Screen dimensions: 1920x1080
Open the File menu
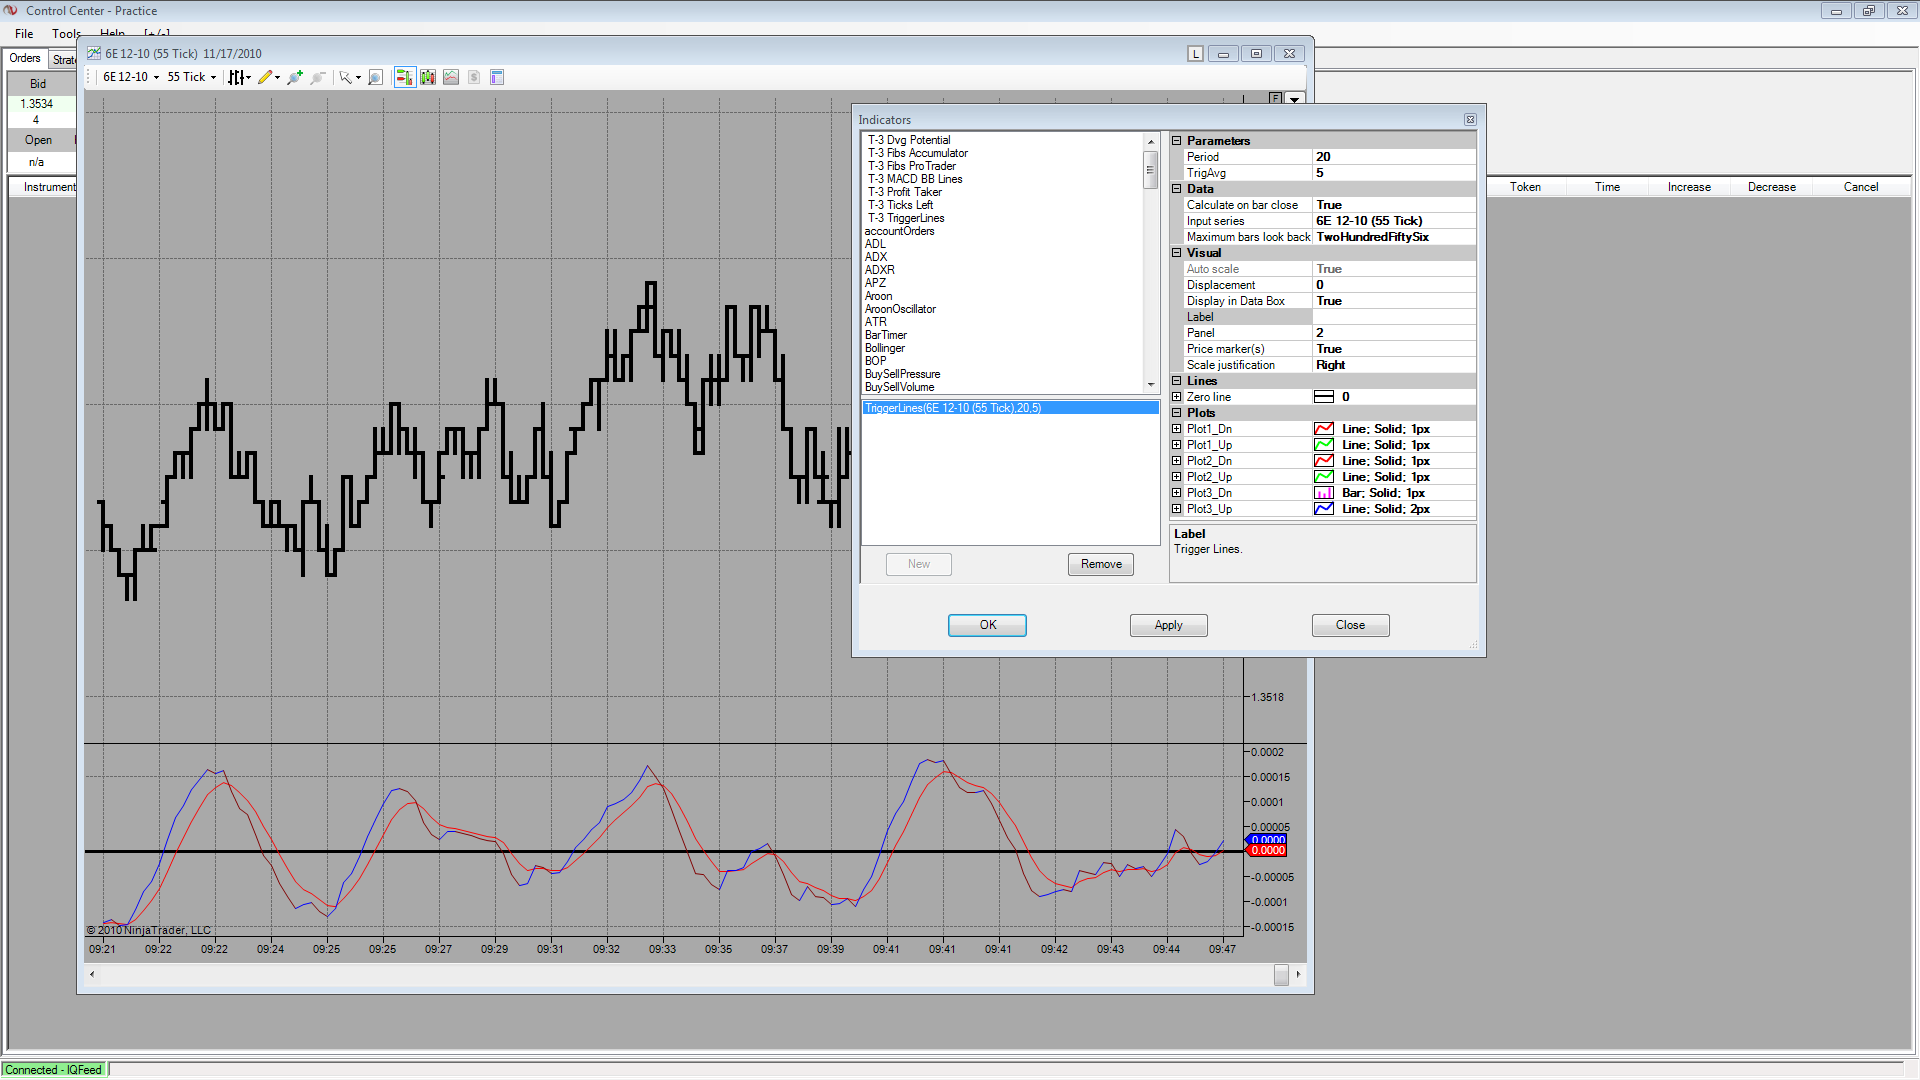pos(24,34)
